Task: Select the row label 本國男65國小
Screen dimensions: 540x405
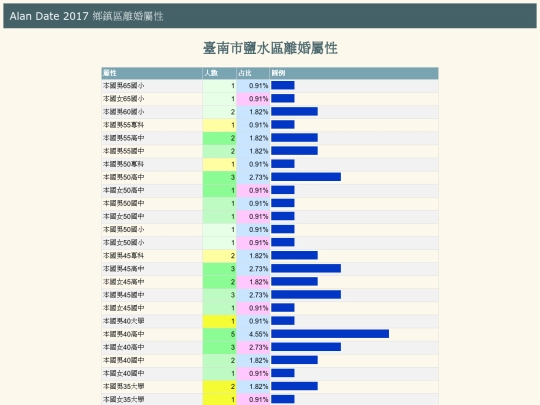Action: pos(124,86)
